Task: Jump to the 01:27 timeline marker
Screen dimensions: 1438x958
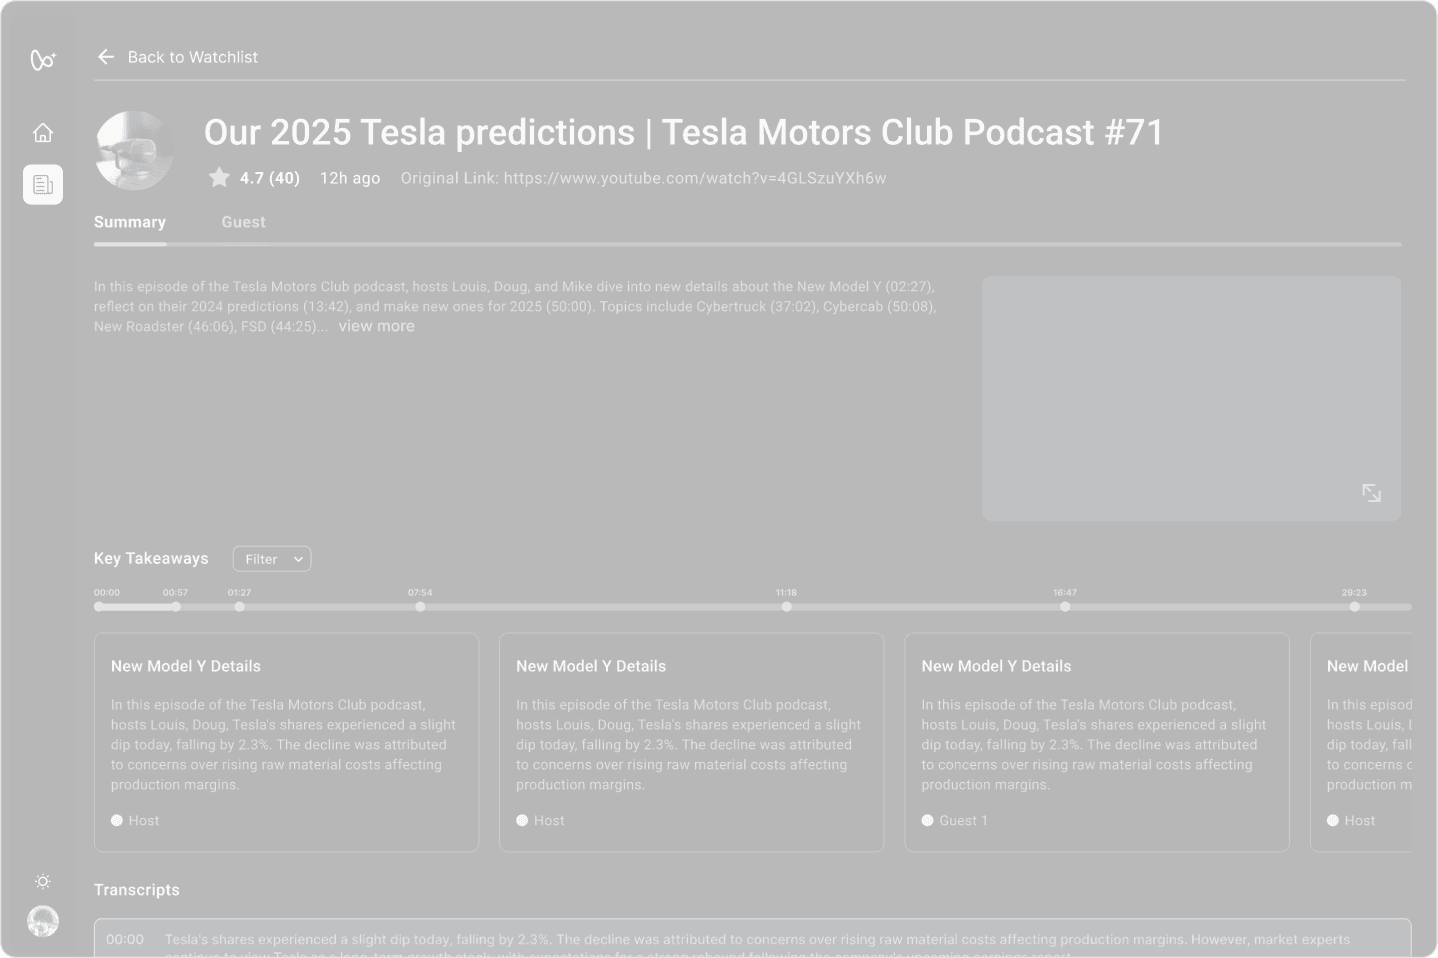Action: (x=239, y=606)
